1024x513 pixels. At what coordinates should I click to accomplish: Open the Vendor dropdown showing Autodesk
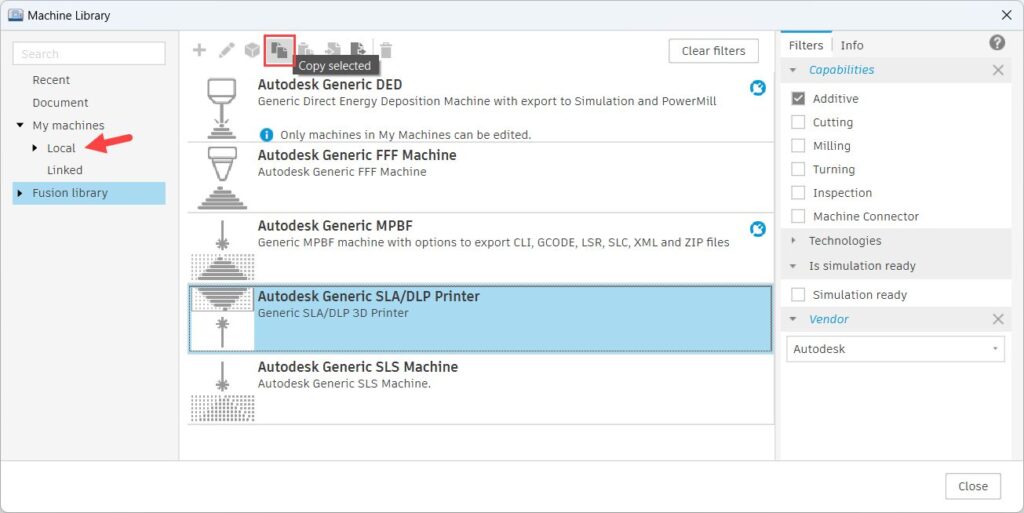point(895,349)
